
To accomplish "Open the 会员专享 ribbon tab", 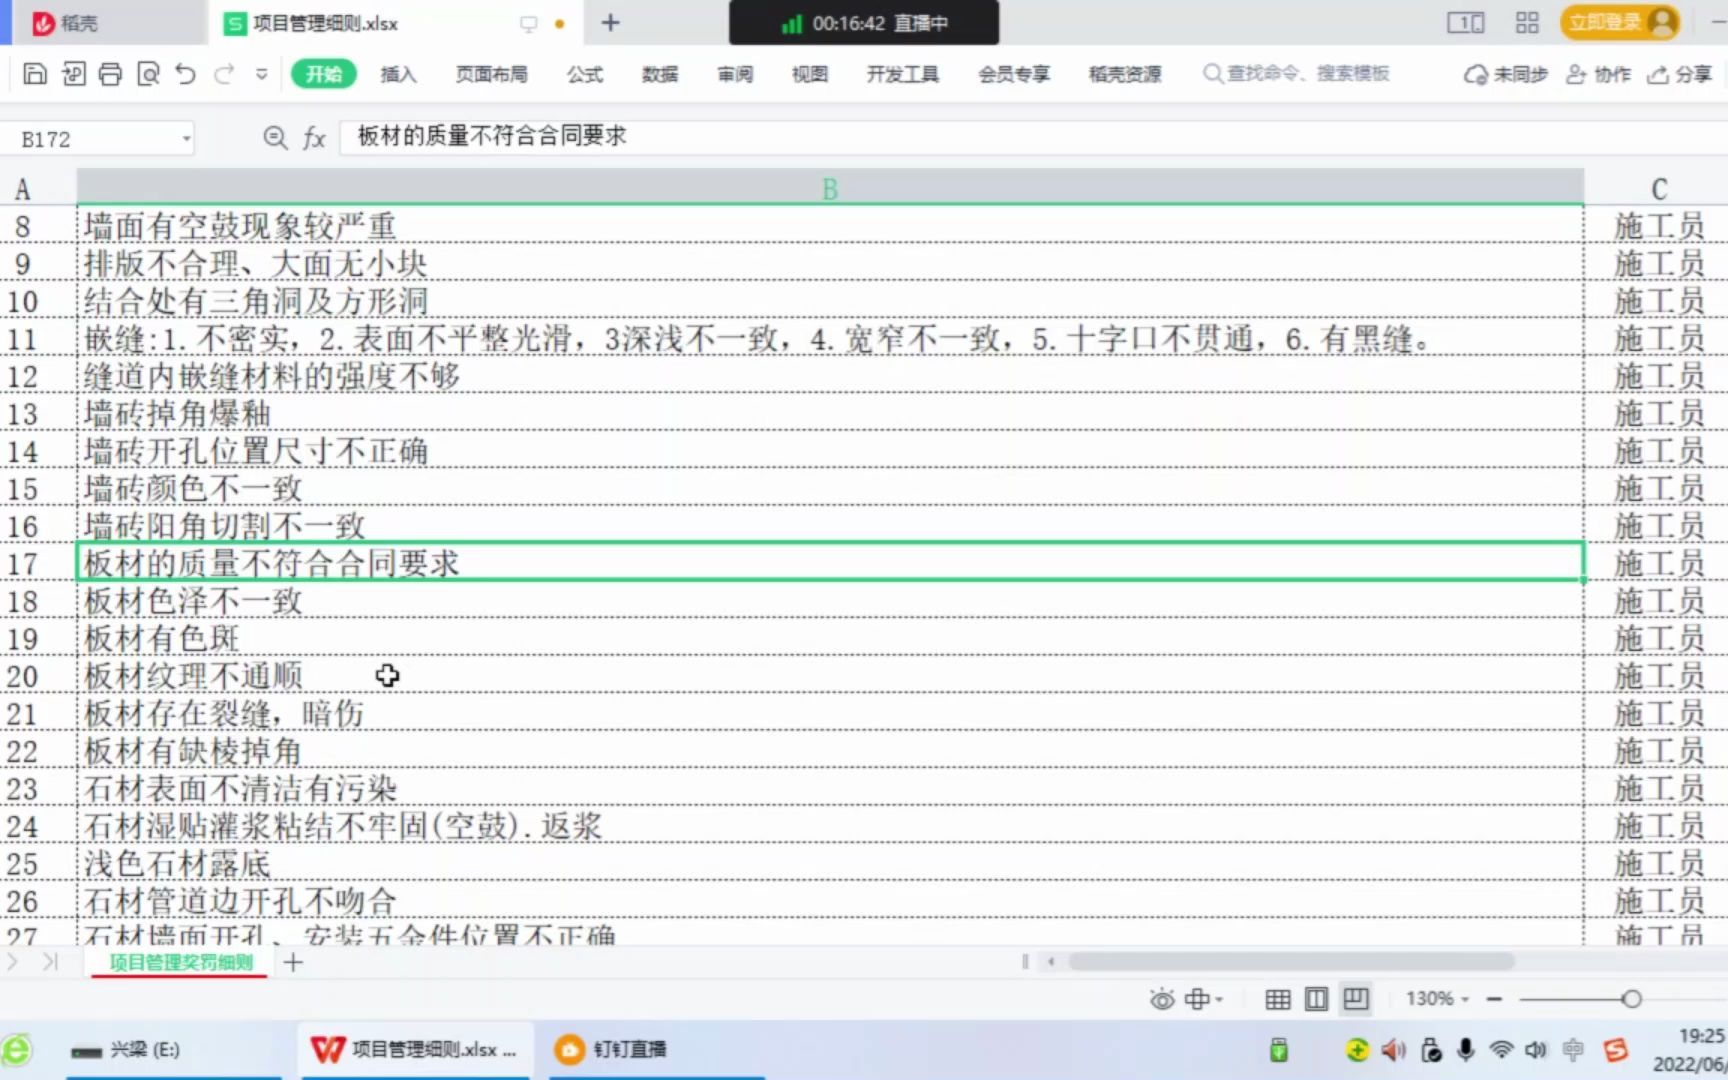I will 1014,74.
